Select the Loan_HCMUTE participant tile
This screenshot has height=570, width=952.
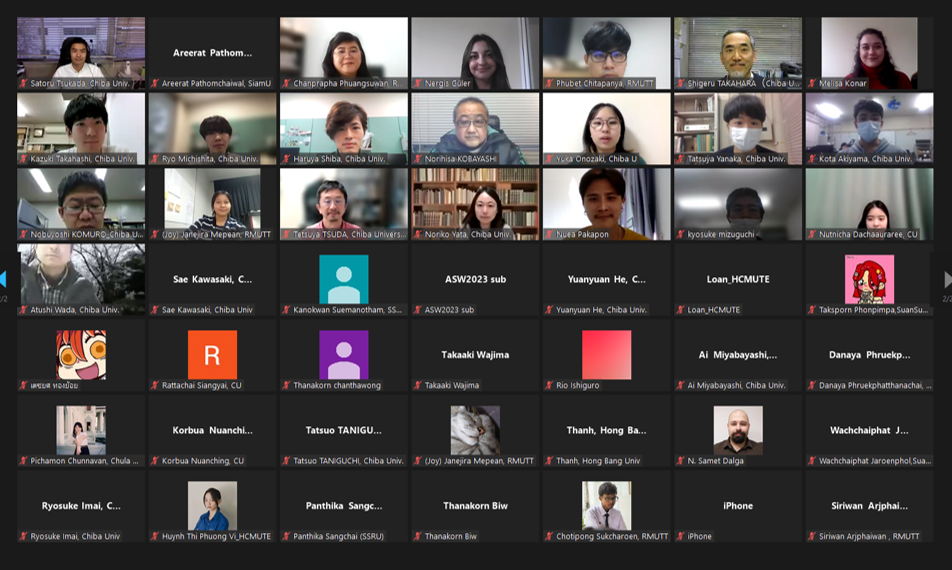[x=738, y=280]
